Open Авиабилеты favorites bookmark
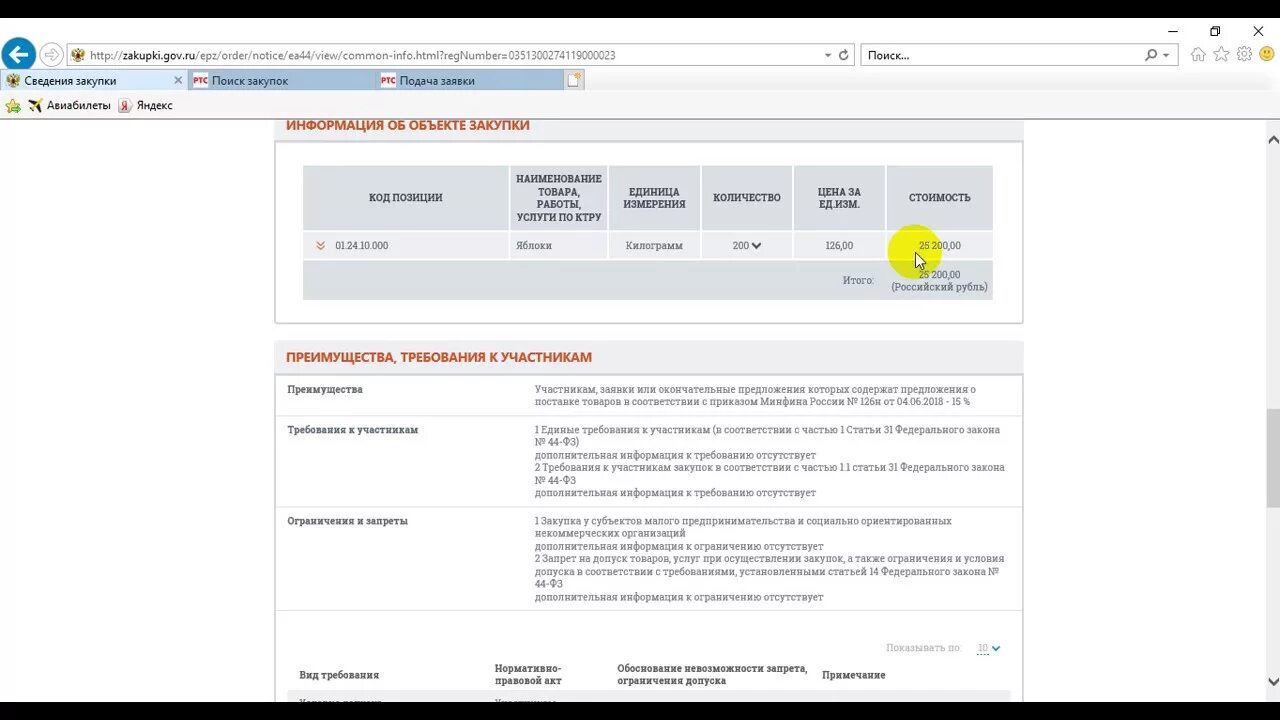Image resolution: width=1280 pixels, height=720 pixels. 70,105
